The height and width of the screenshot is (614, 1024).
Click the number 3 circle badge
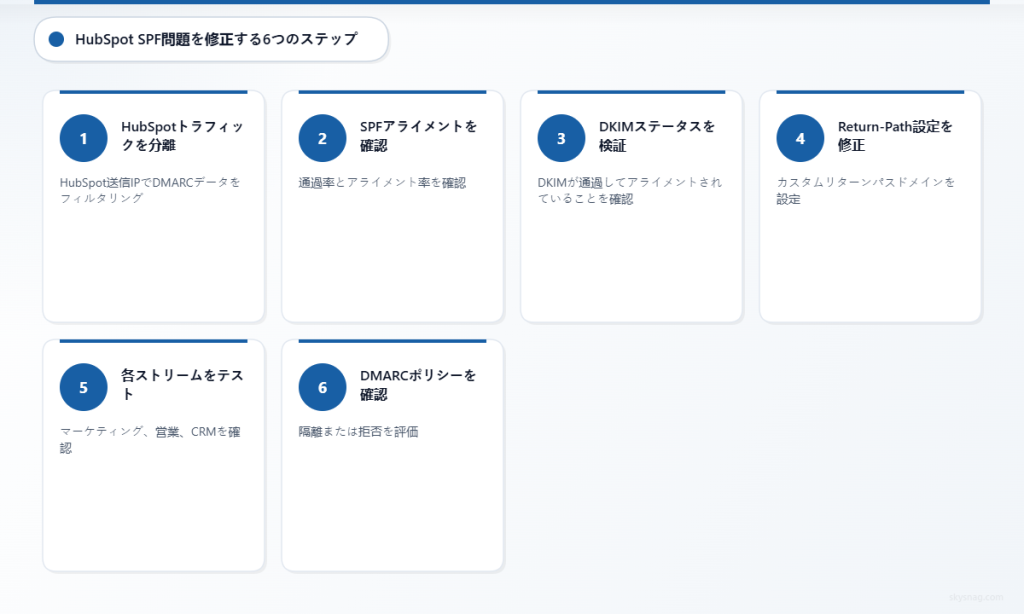coord(562,138)
